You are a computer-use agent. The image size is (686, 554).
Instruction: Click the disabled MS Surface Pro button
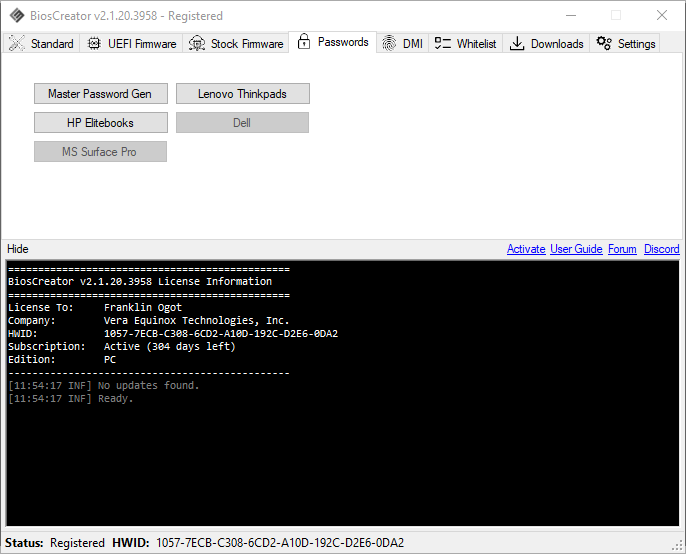coord(100,151)
